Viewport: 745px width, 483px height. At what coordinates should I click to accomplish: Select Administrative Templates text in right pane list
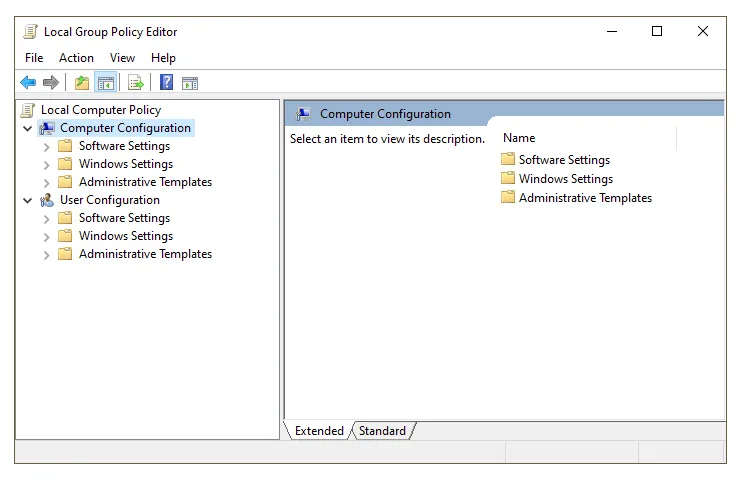pos(585,198)
